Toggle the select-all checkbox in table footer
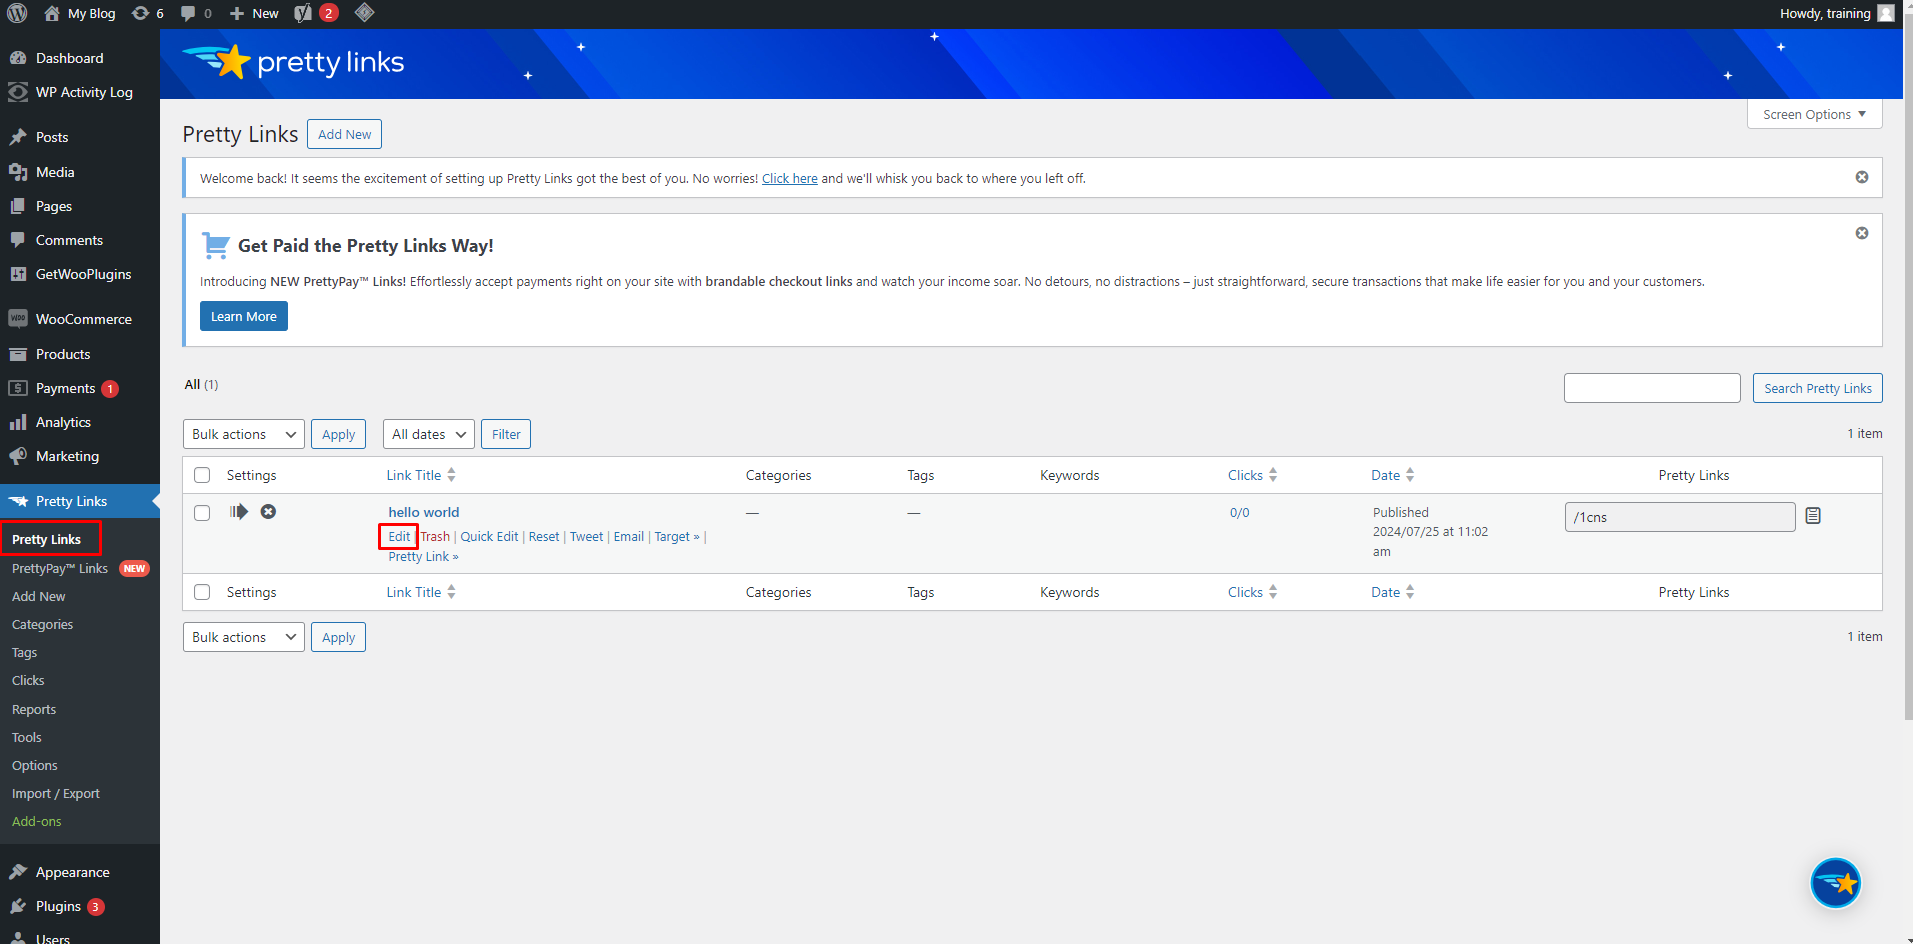This screenshot has width=1913, height=944. (x=202, y=592)
